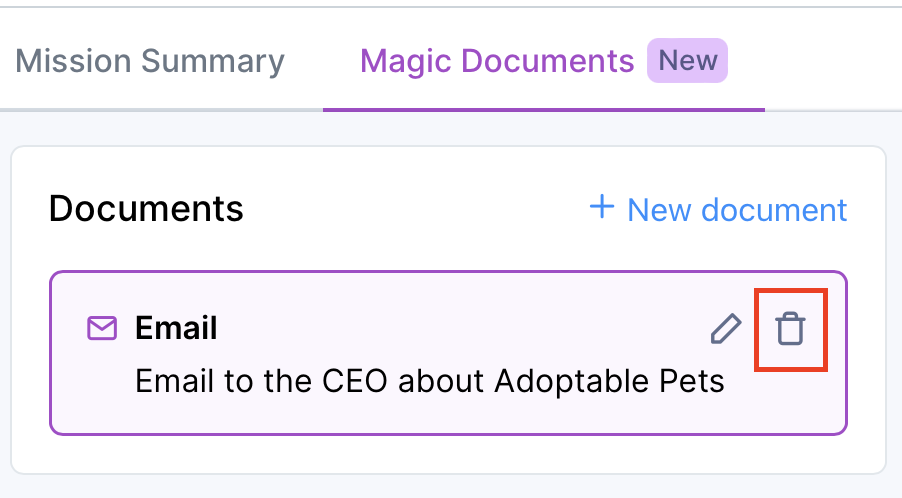Delete the Email document with trash icon
Image resolution: width=902 pixels, height=498 pixels.
tap(790, 328)
